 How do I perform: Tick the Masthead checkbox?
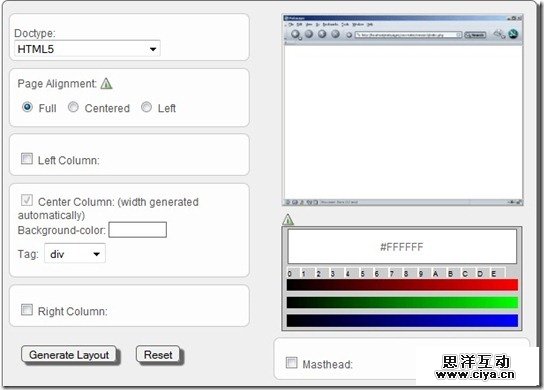[291, 363]
